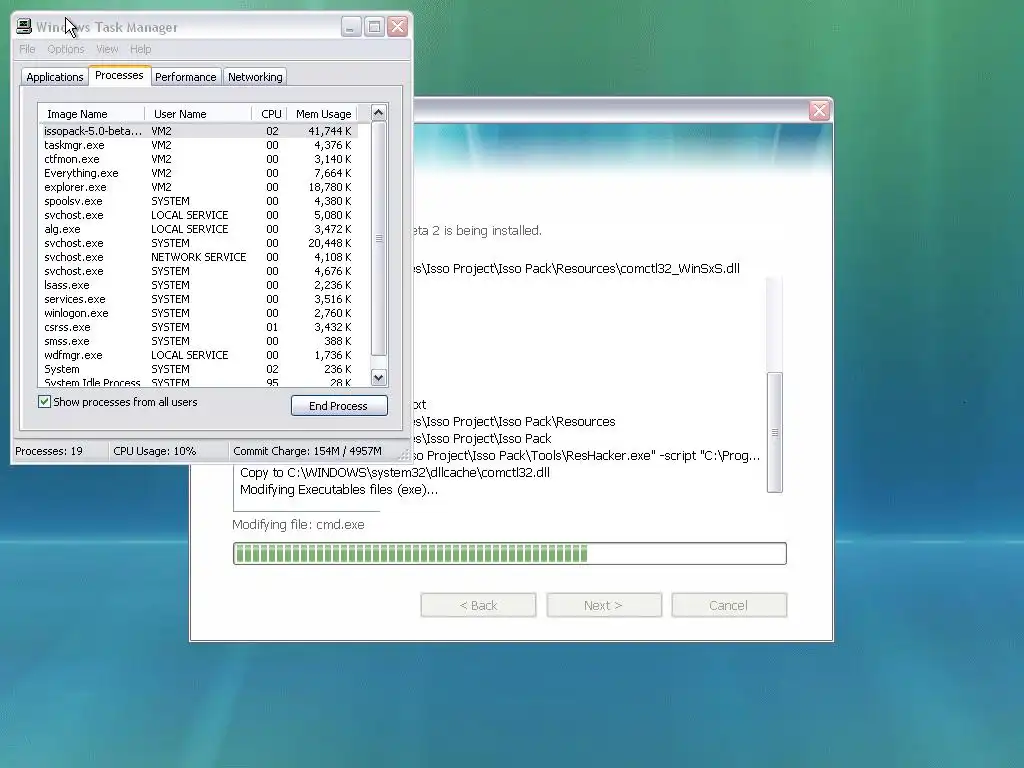Switch to the Performance tab
This screenshot has width=1024, height=768.
185,77
